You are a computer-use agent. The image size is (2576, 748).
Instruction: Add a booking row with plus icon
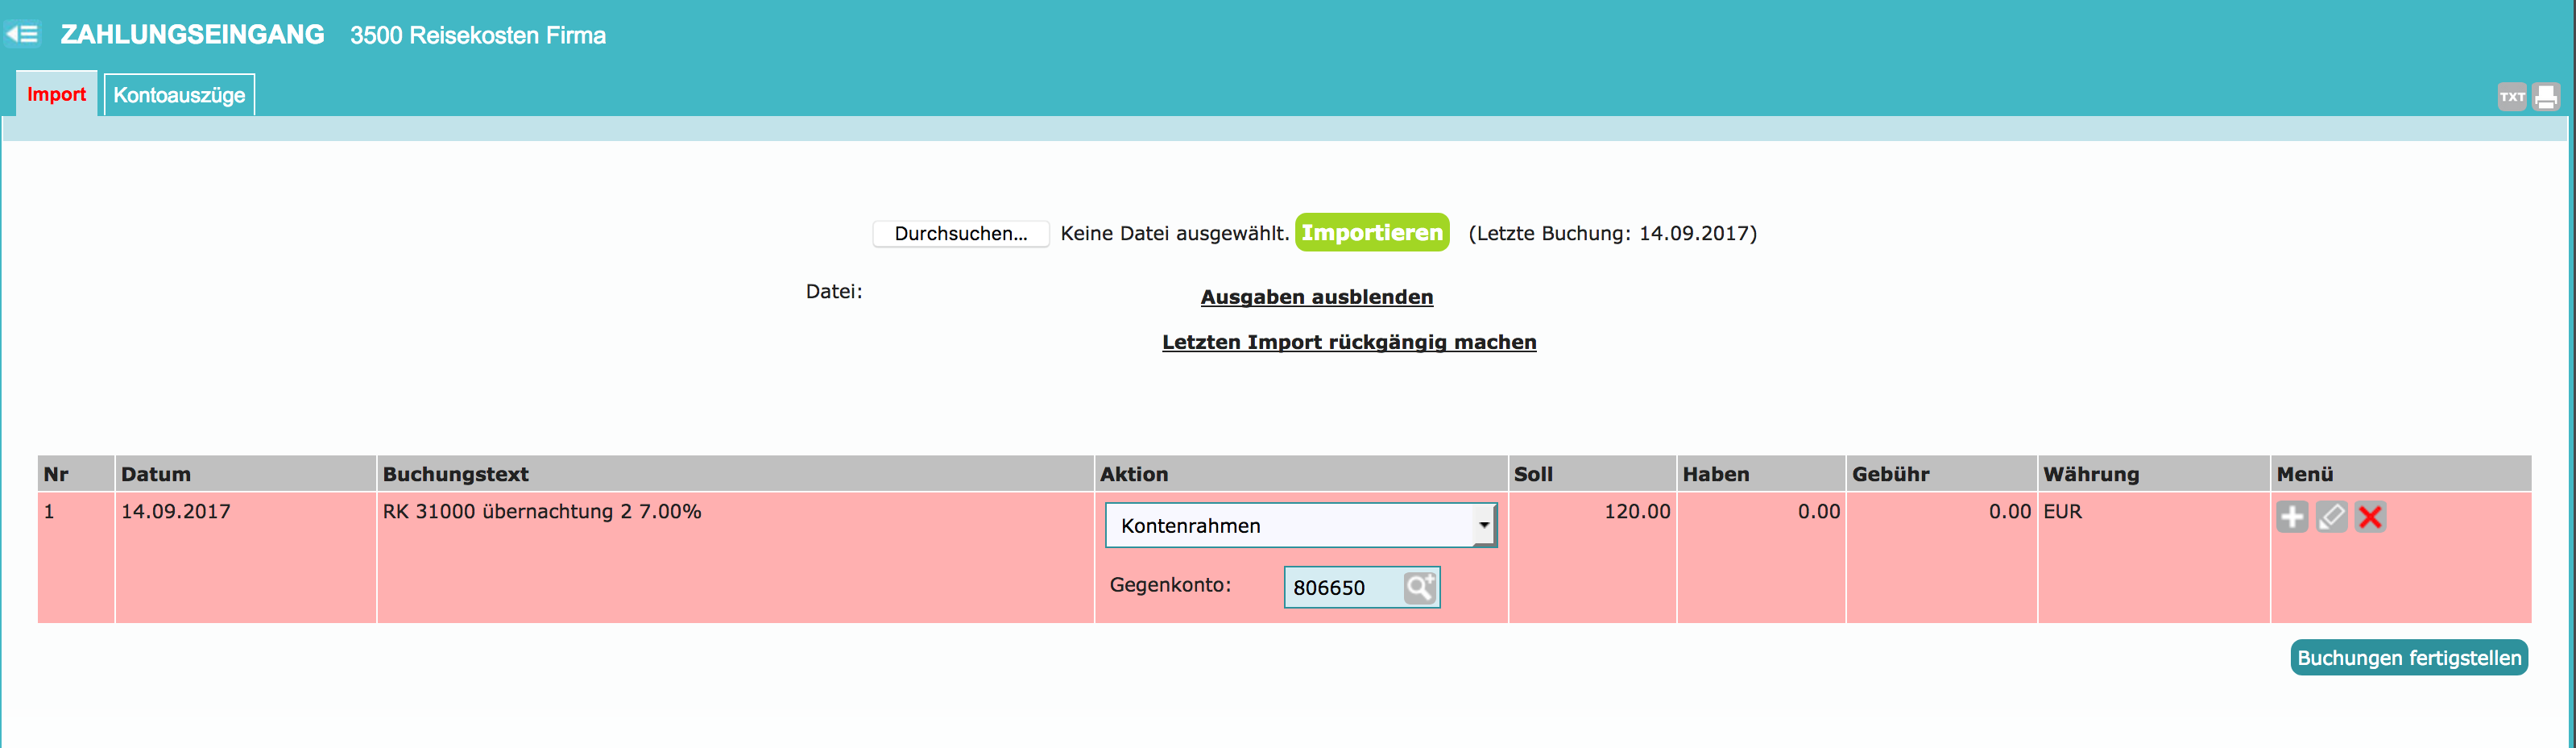[2292, 517]
